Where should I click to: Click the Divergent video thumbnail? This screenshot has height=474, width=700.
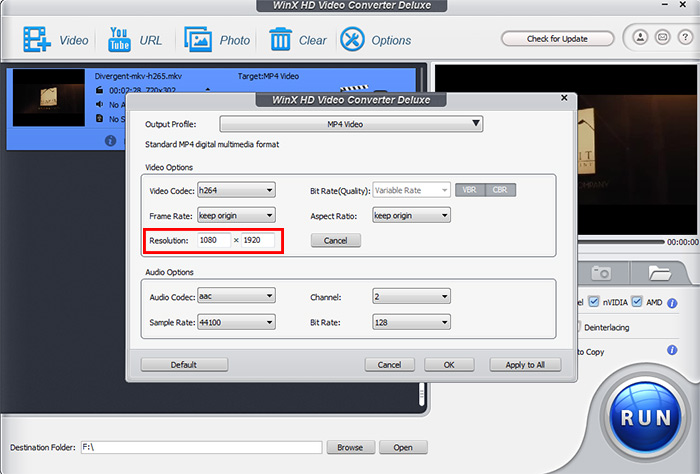(x=49, y=97)
